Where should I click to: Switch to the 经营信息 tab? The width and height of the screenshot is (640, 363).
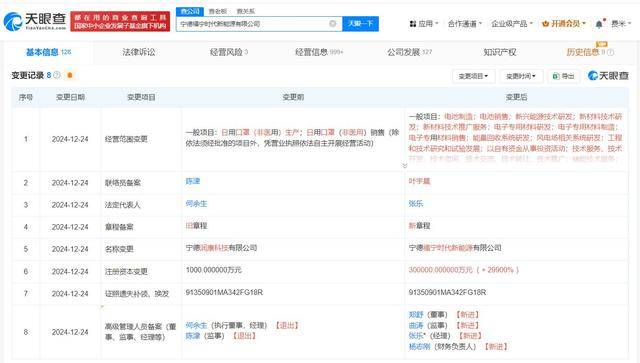coord(319,52)
